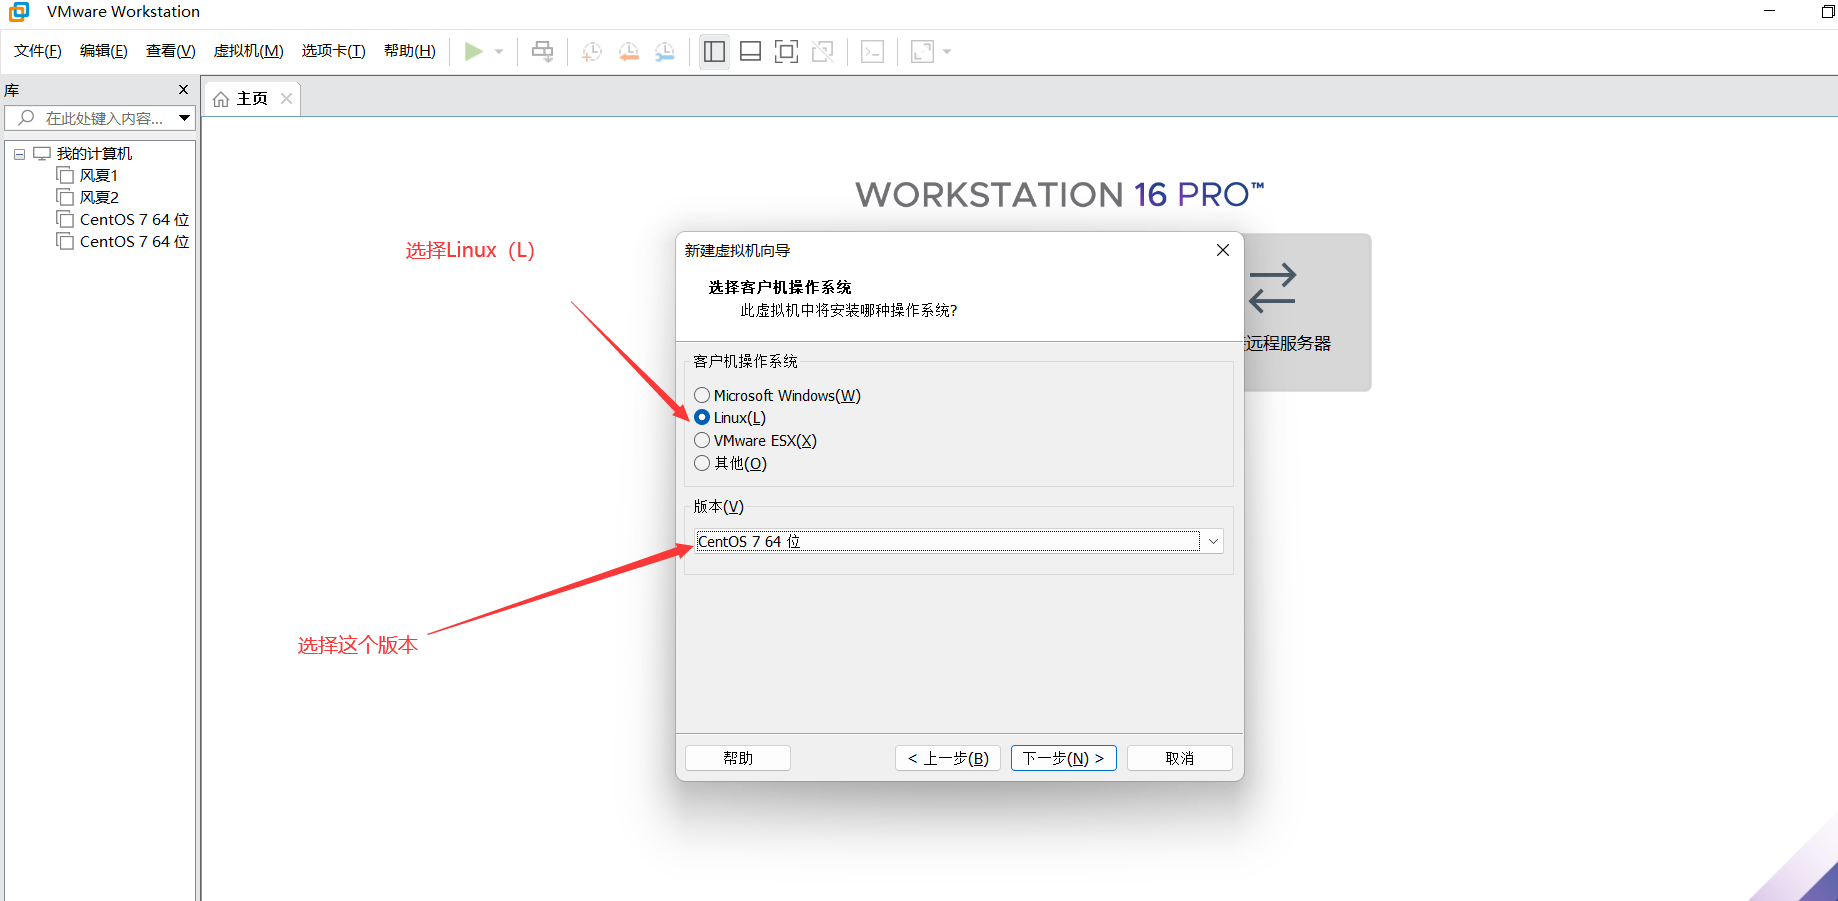Select the Linux(L) radio button

[x=702, y=418]
